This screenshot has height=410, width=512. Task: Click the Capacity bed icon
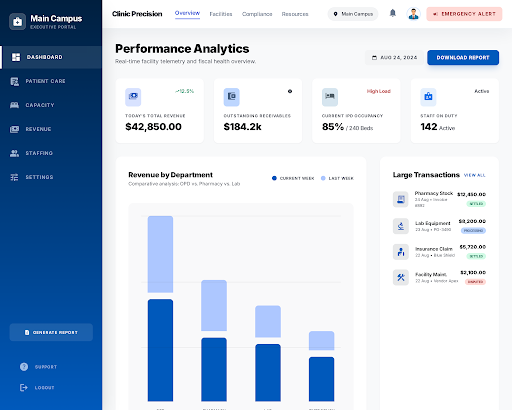point(14,105)
